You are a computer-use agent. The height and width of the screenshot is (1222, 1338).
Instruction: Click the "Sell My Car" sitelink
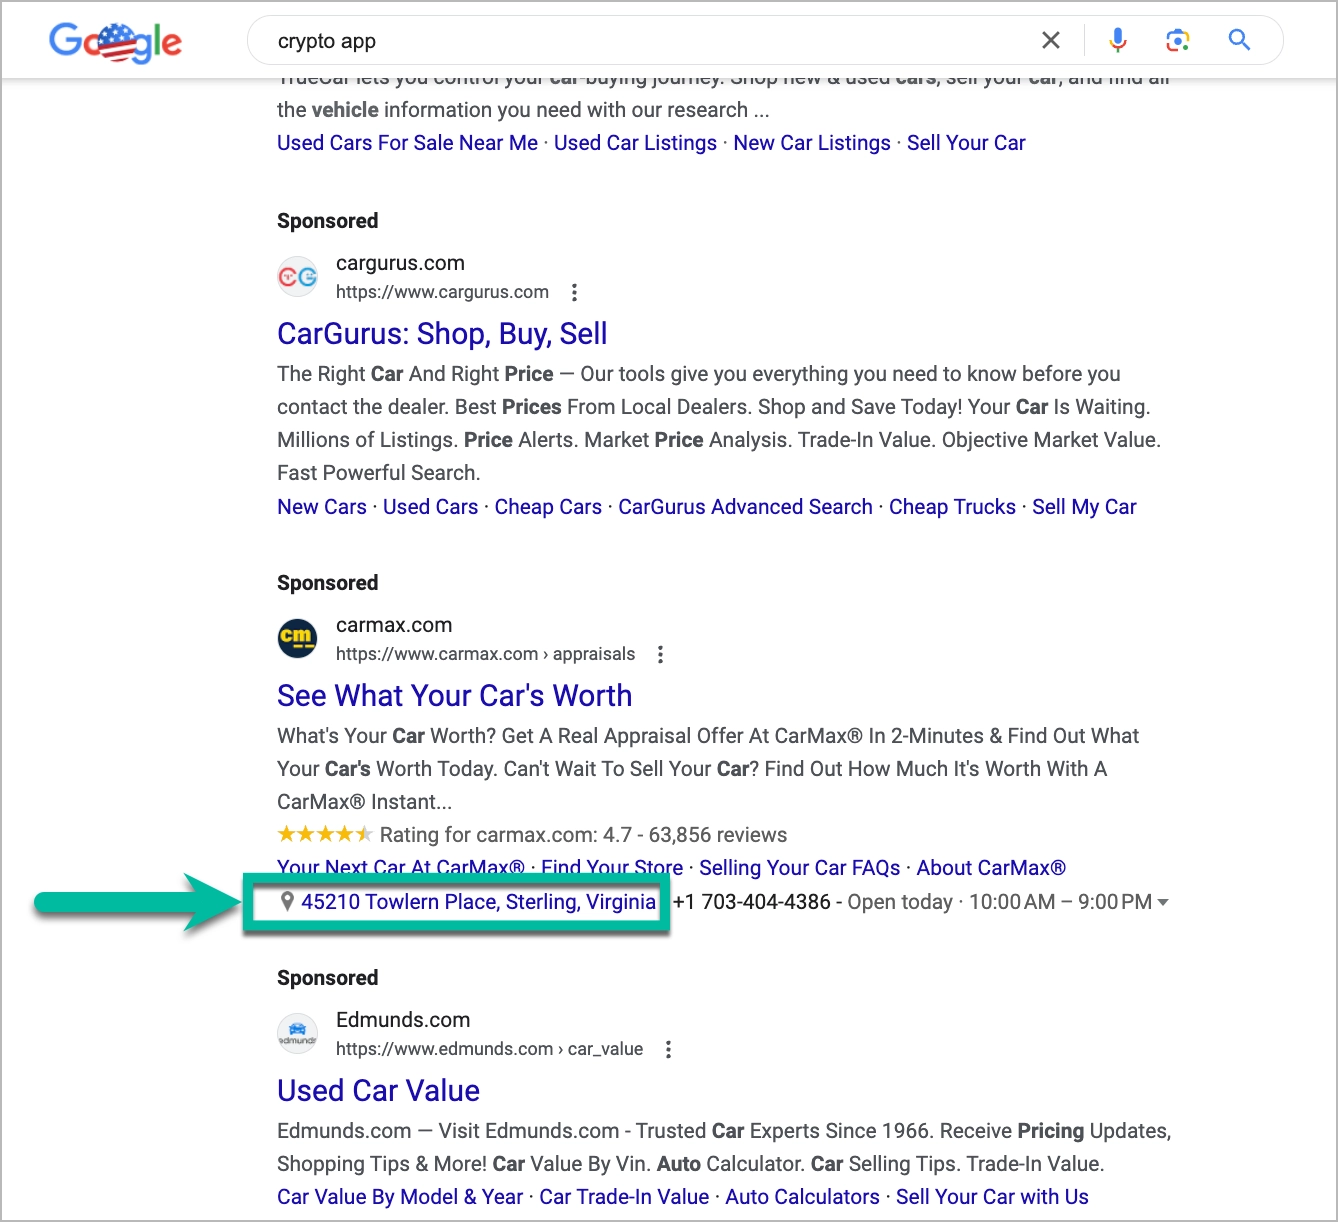tap(1084, 506)
